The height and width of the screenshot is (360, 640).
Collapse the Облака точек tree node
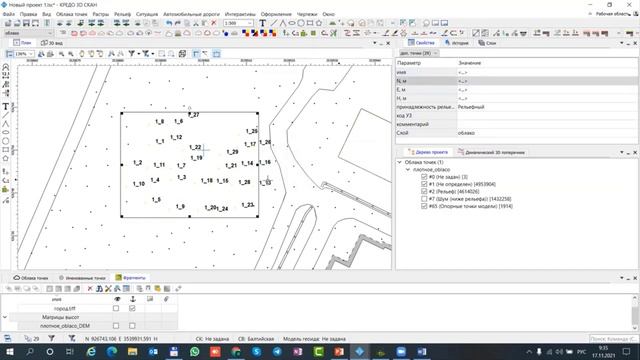pyautogui.click(x=400, y=162)
